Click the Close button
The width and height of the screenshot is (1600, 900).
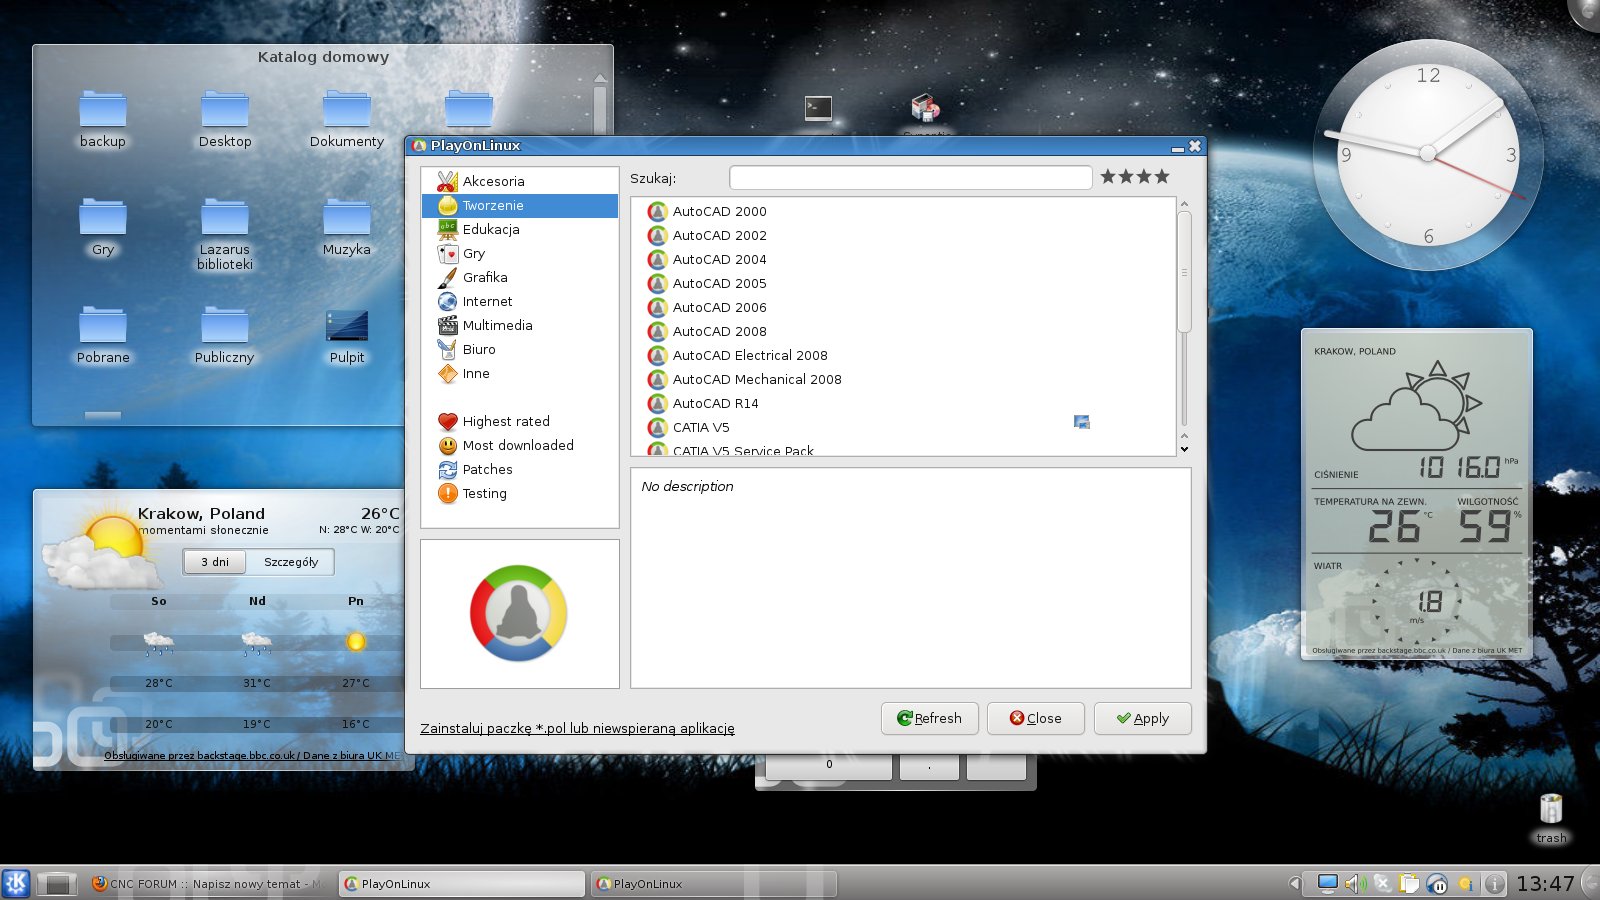tap(1036, 718)
